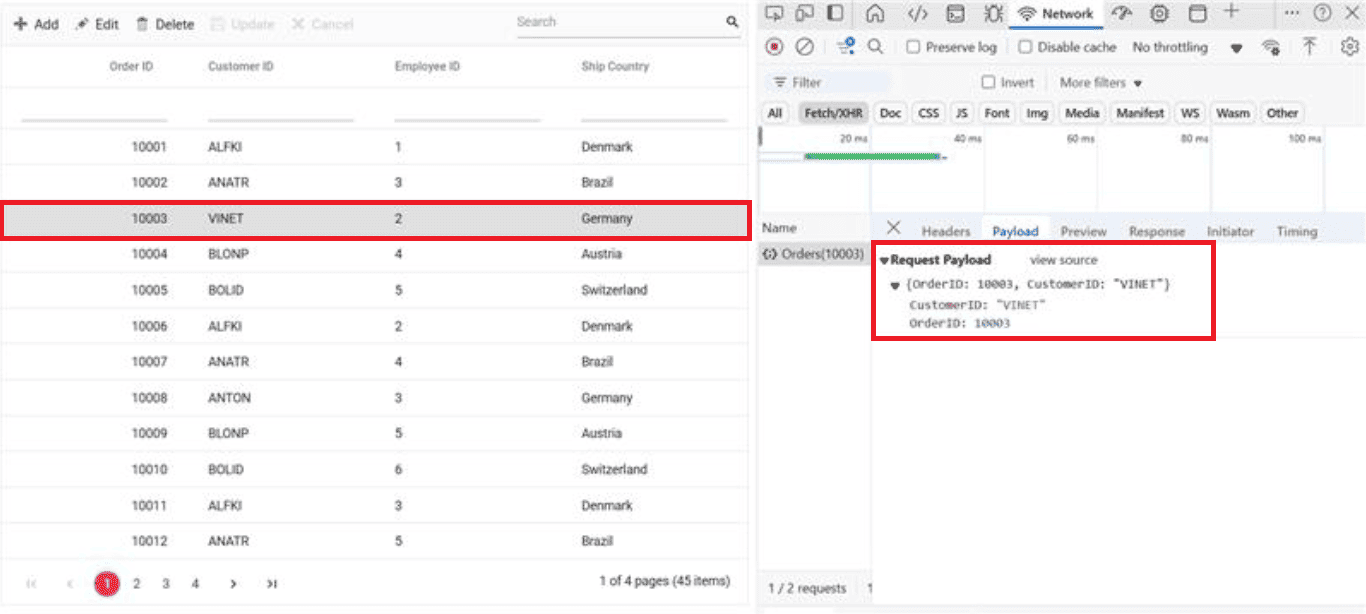This screenshot has height=614, width=1366.
Task: Collapse the Request Payload section
Action: click(x=884, y=260)
